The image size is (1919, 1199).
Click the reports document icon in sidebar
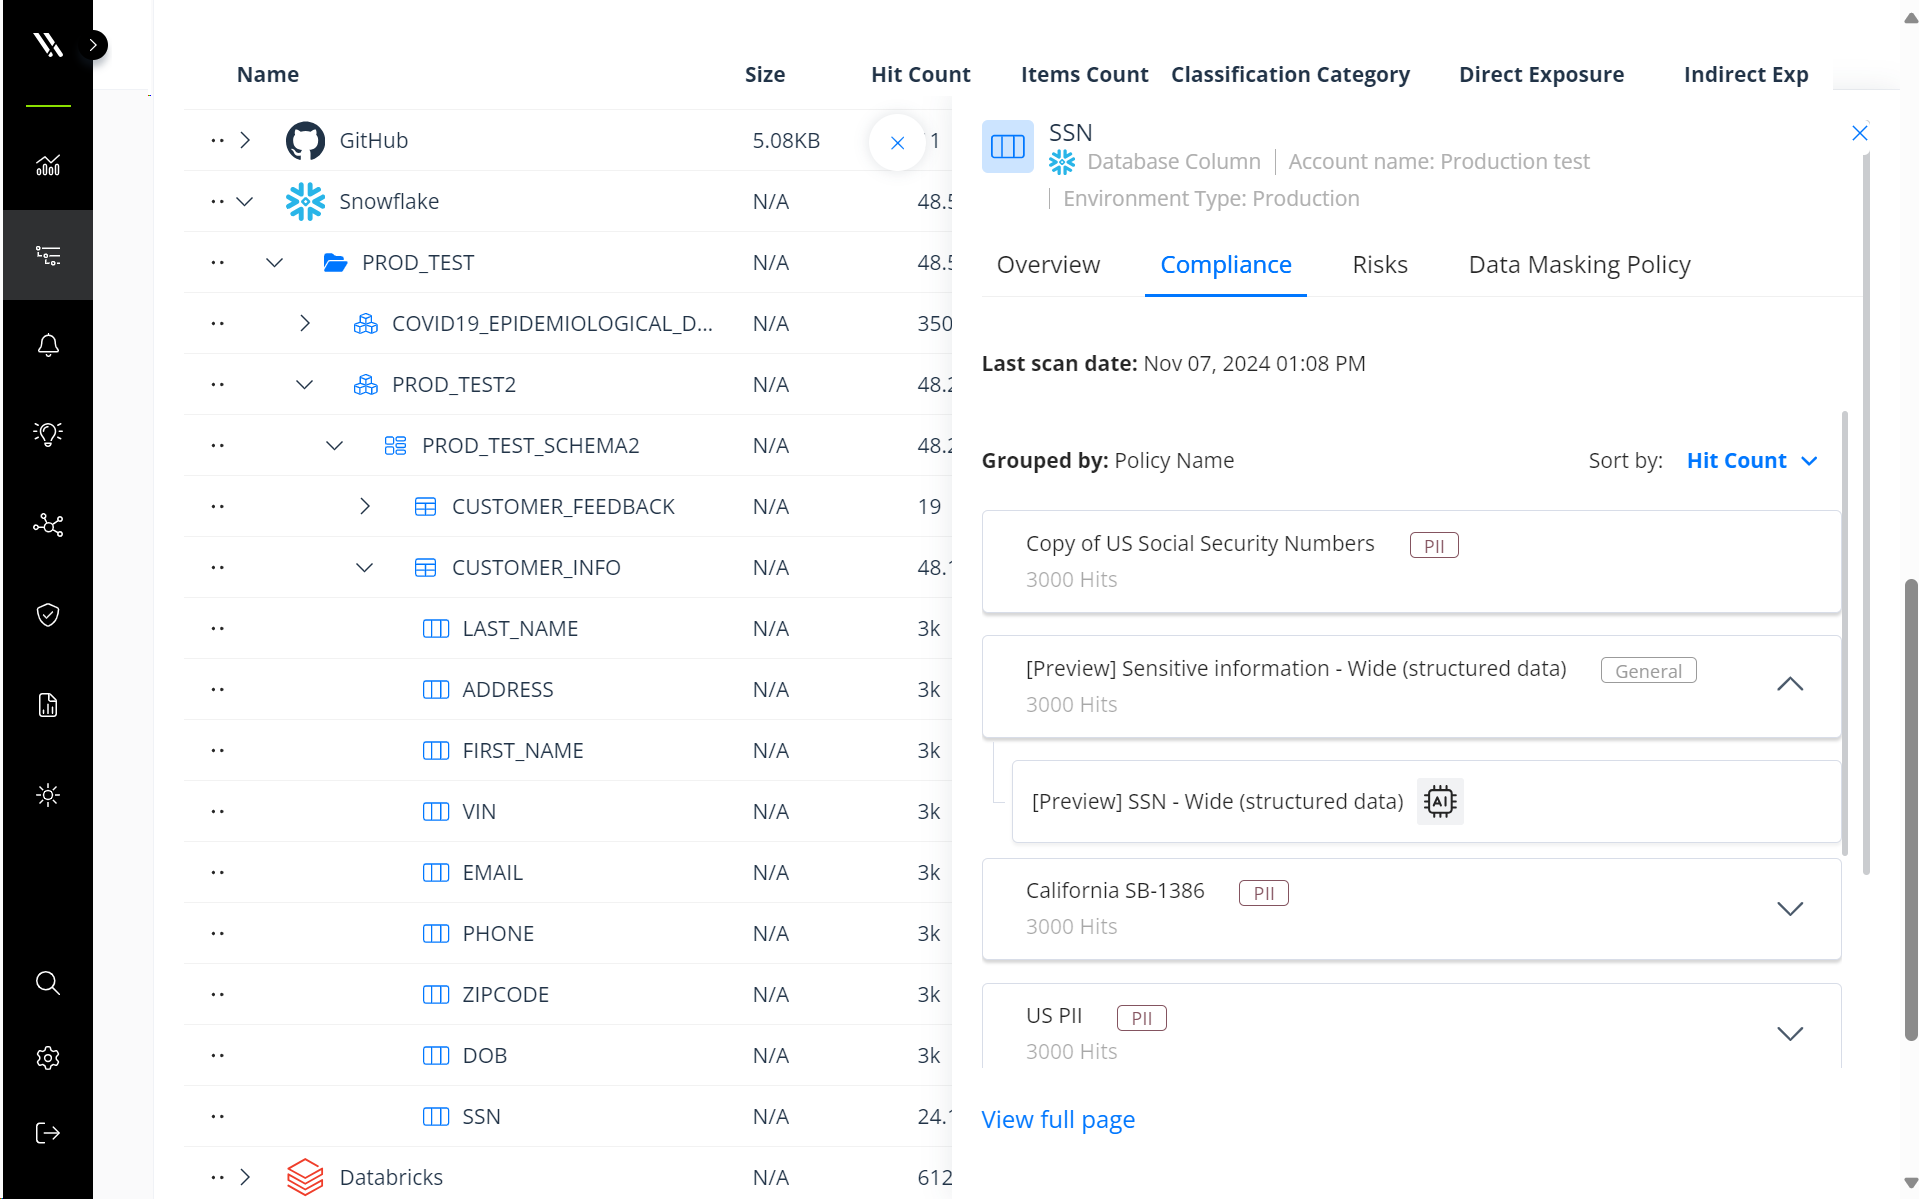48,705
